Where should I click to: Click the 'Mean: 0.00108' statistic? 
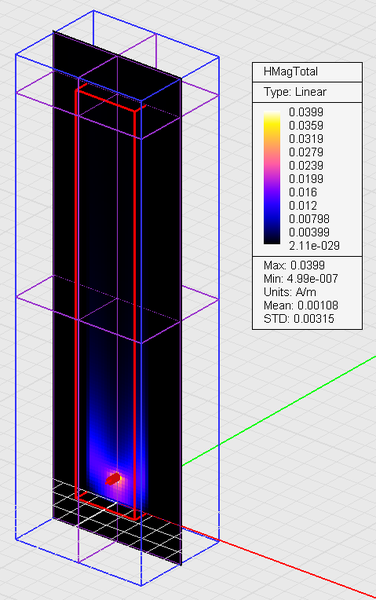click(301, 305)
